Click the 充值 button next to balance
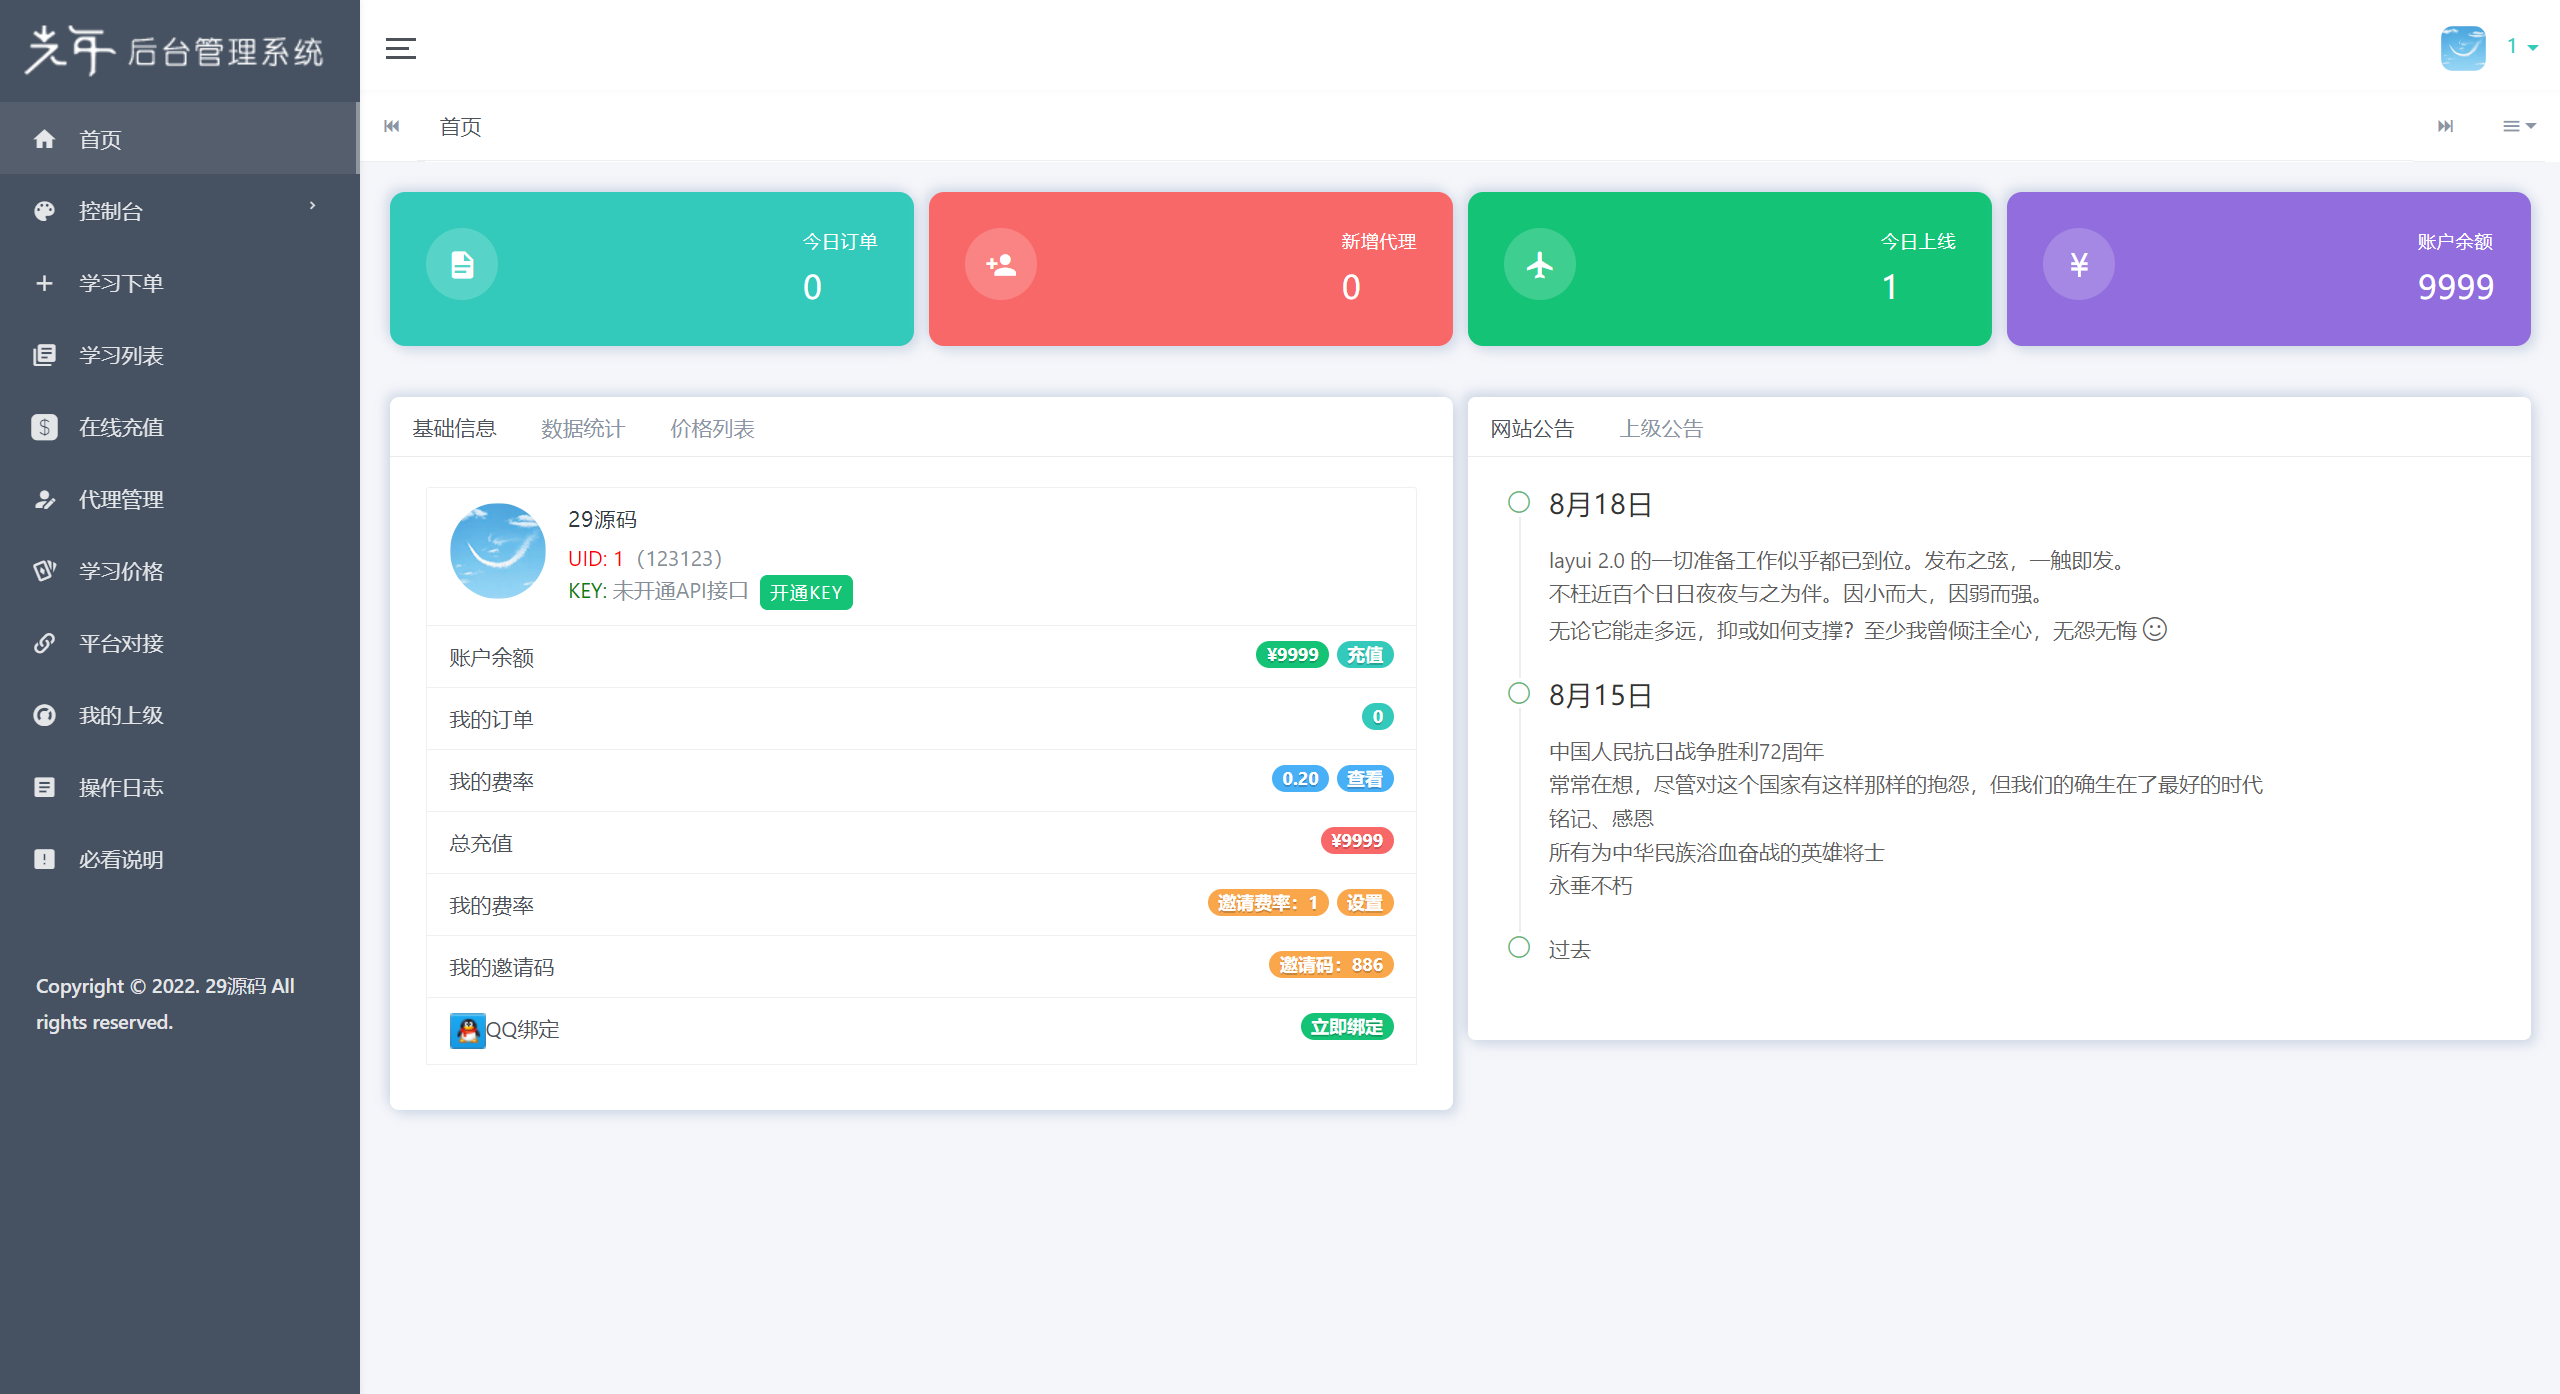This screenshot has height=1394, width=2560. point(1364,655)
